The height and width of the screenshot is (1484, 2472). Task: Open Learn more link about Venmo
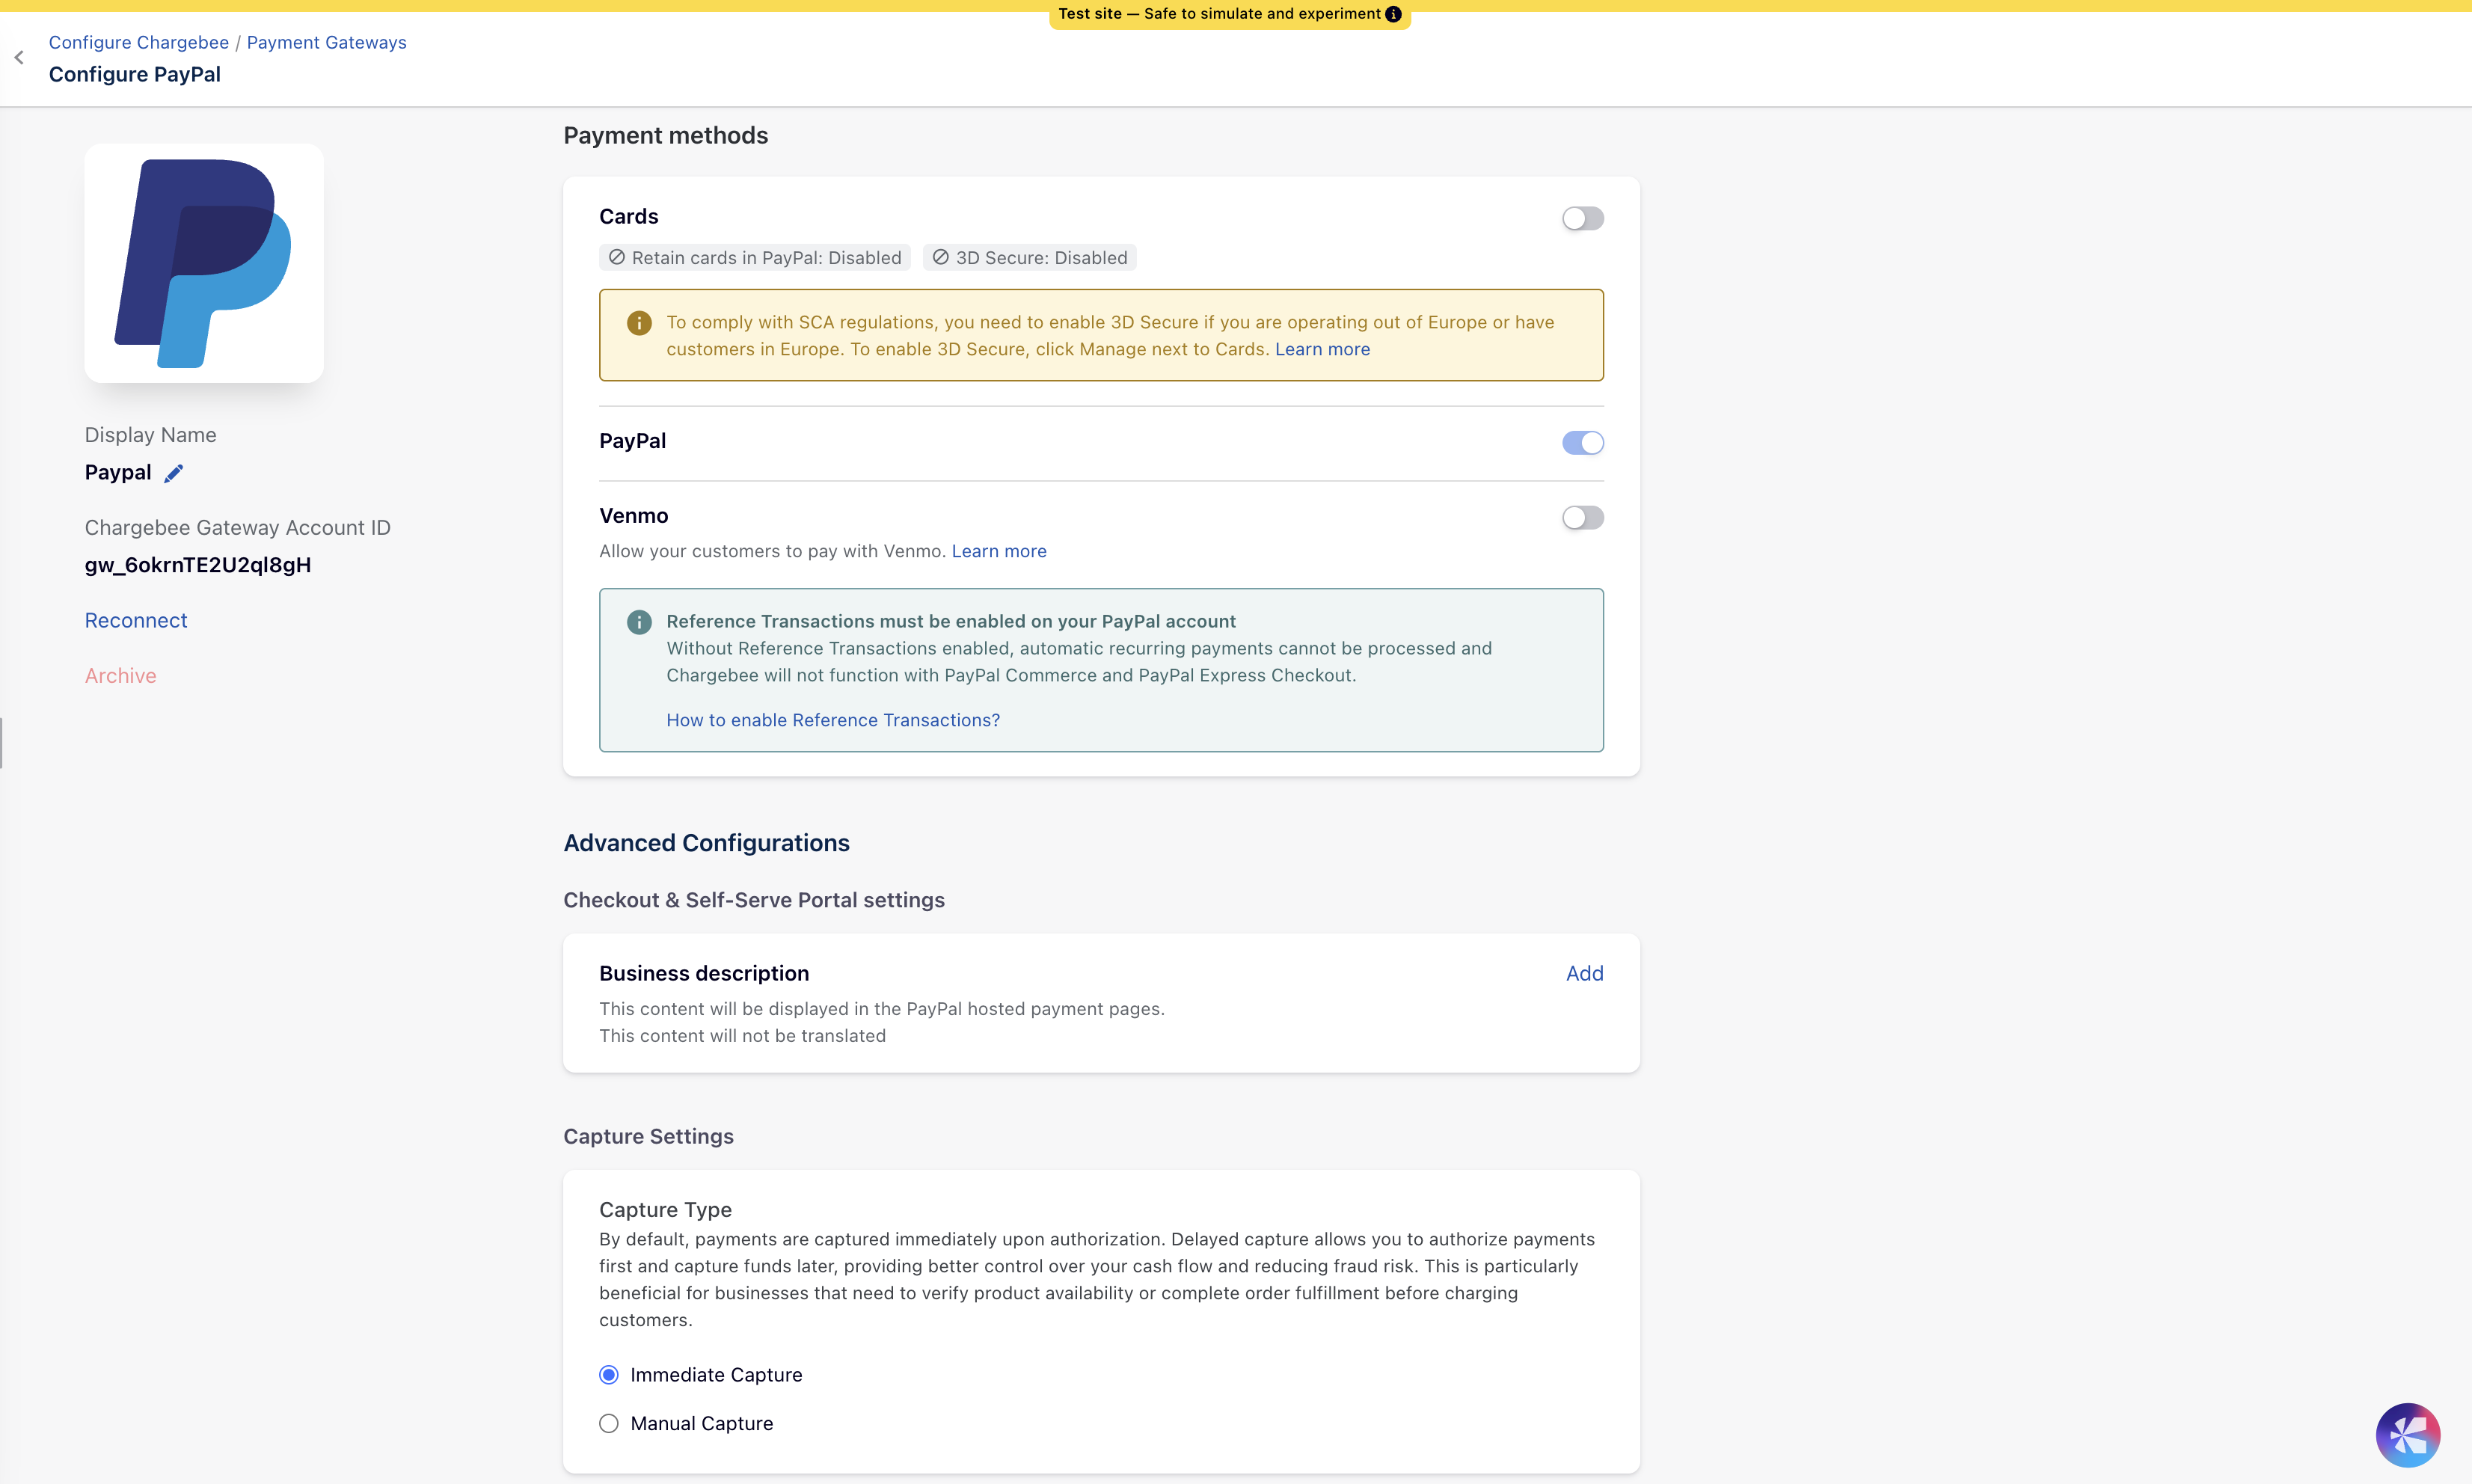[999, 551]
